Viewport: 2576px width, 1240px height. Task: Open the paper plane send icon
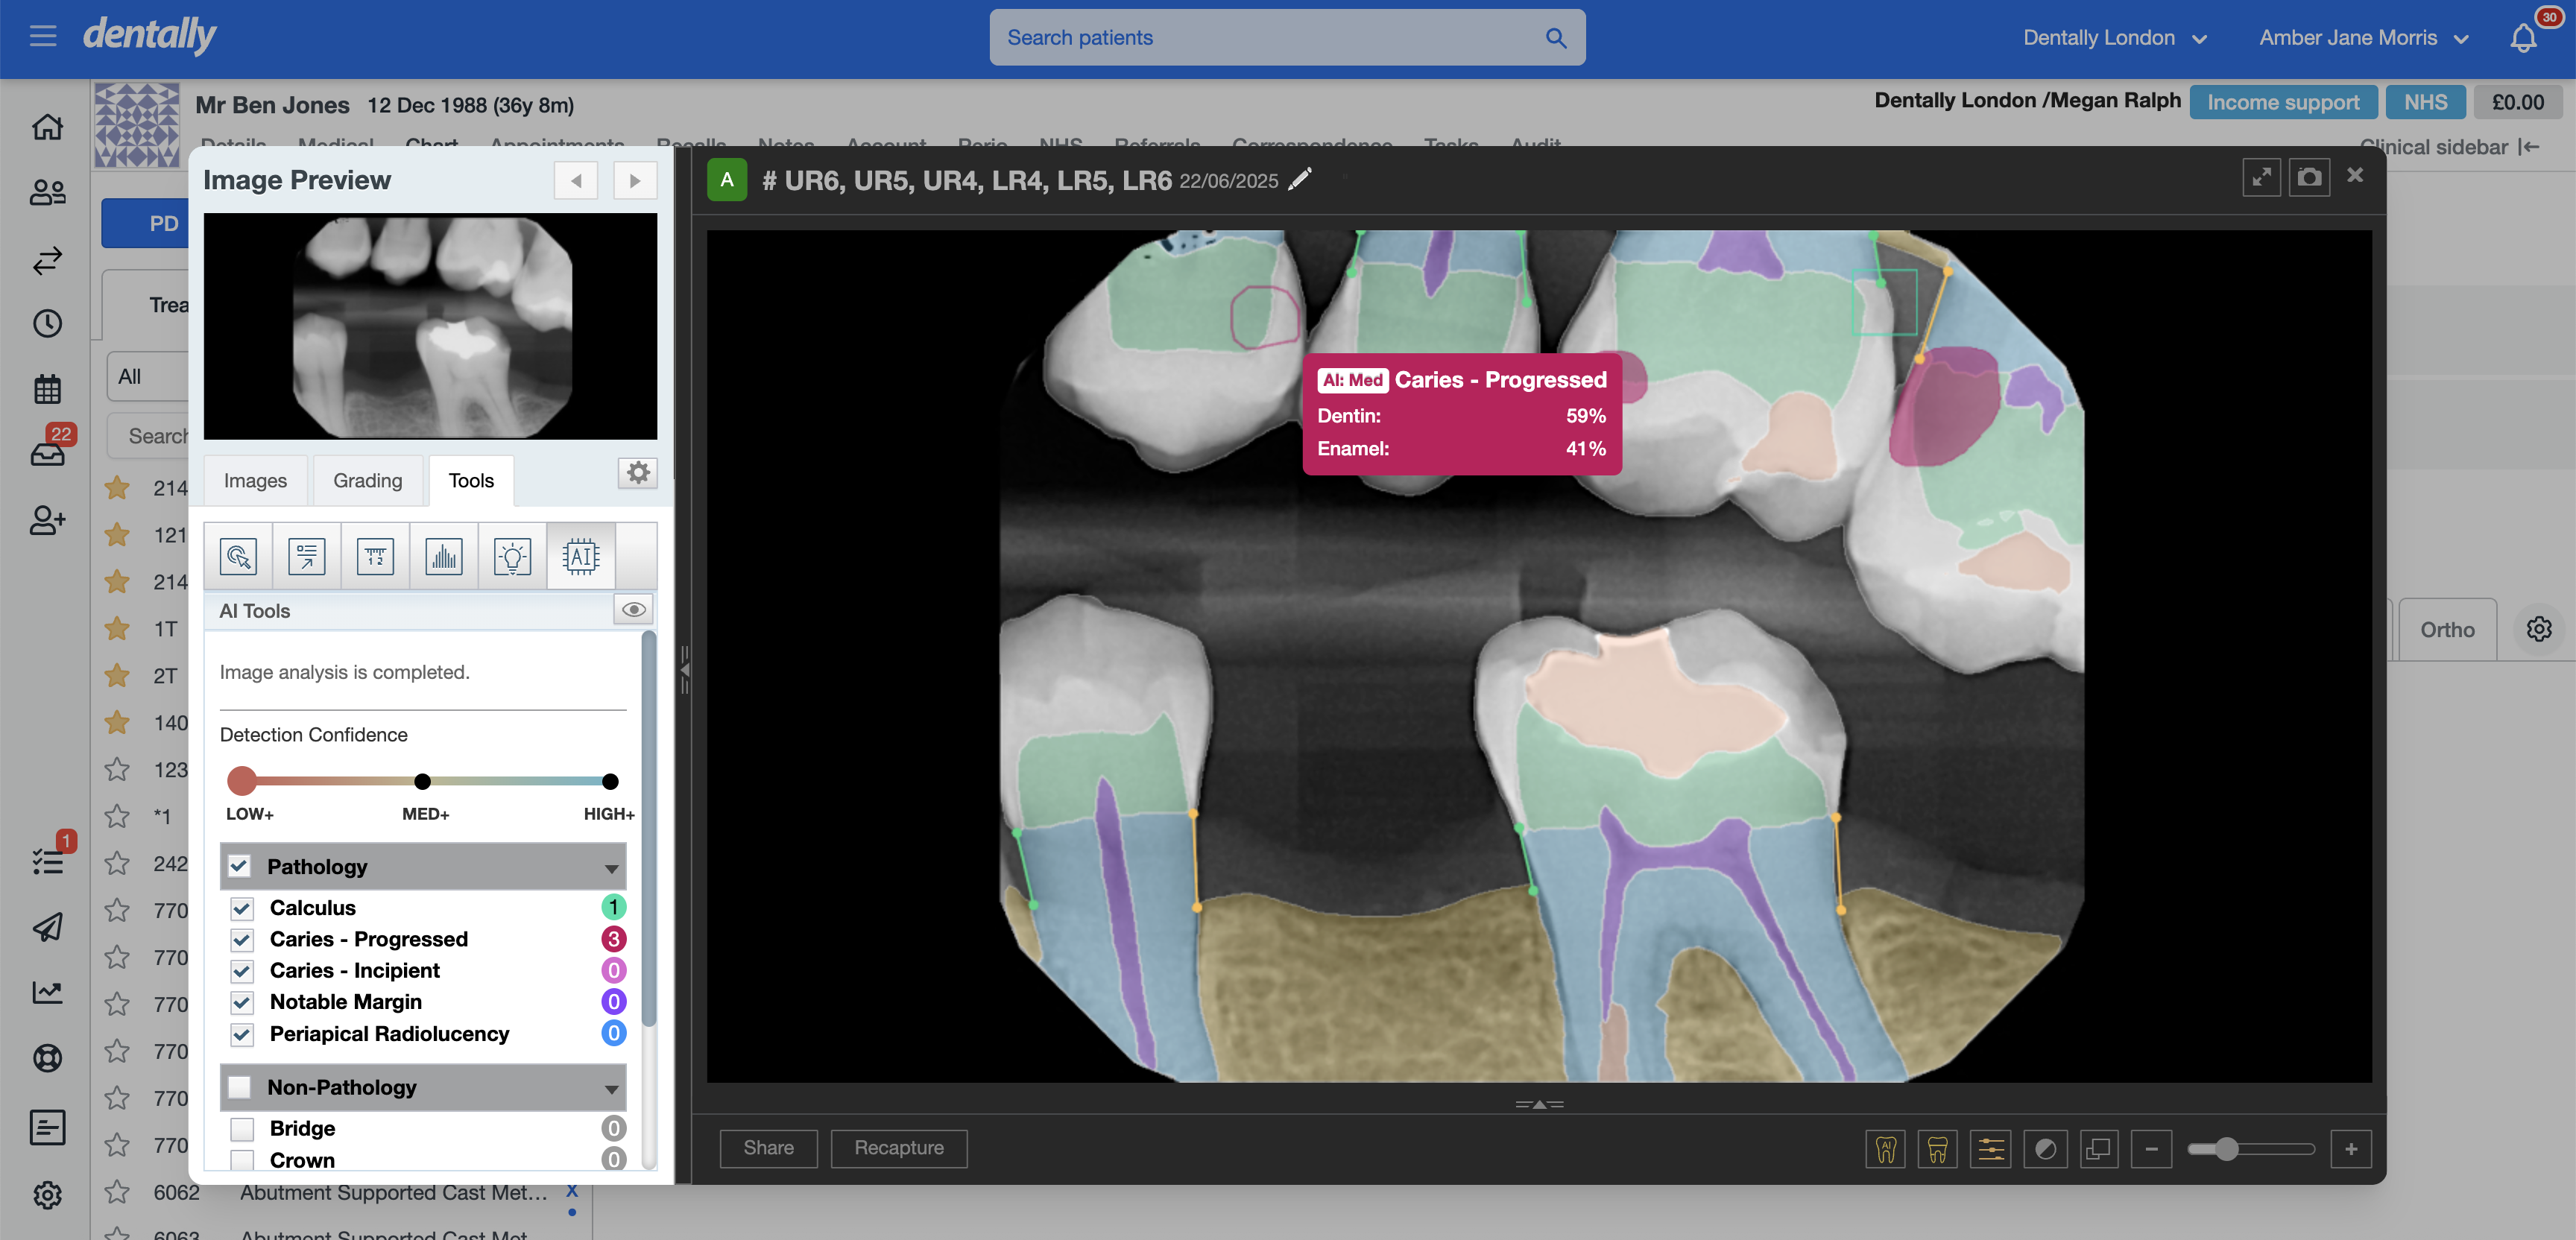pyautogui.click(x=47, y=927)
